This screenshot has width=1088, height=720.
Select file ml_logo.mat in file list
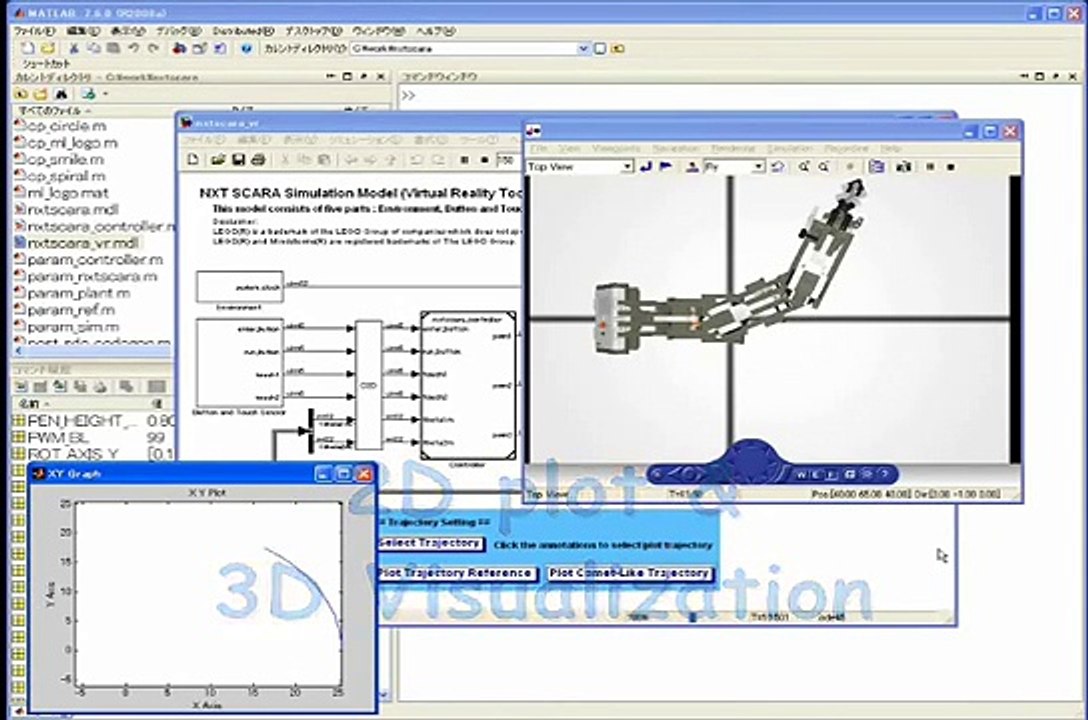[62, 193]
